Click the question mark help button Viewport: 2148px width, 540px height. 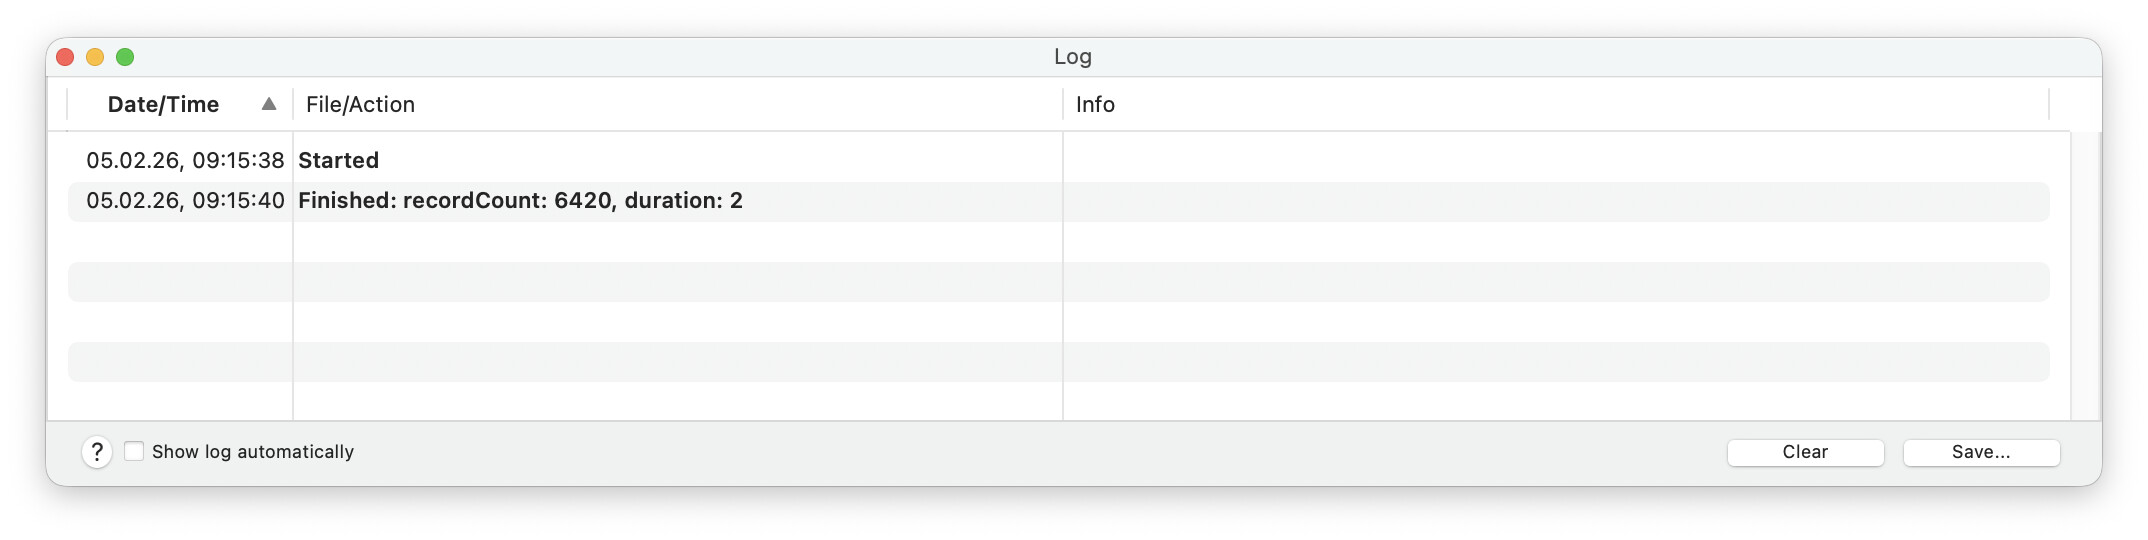point(97,452)
